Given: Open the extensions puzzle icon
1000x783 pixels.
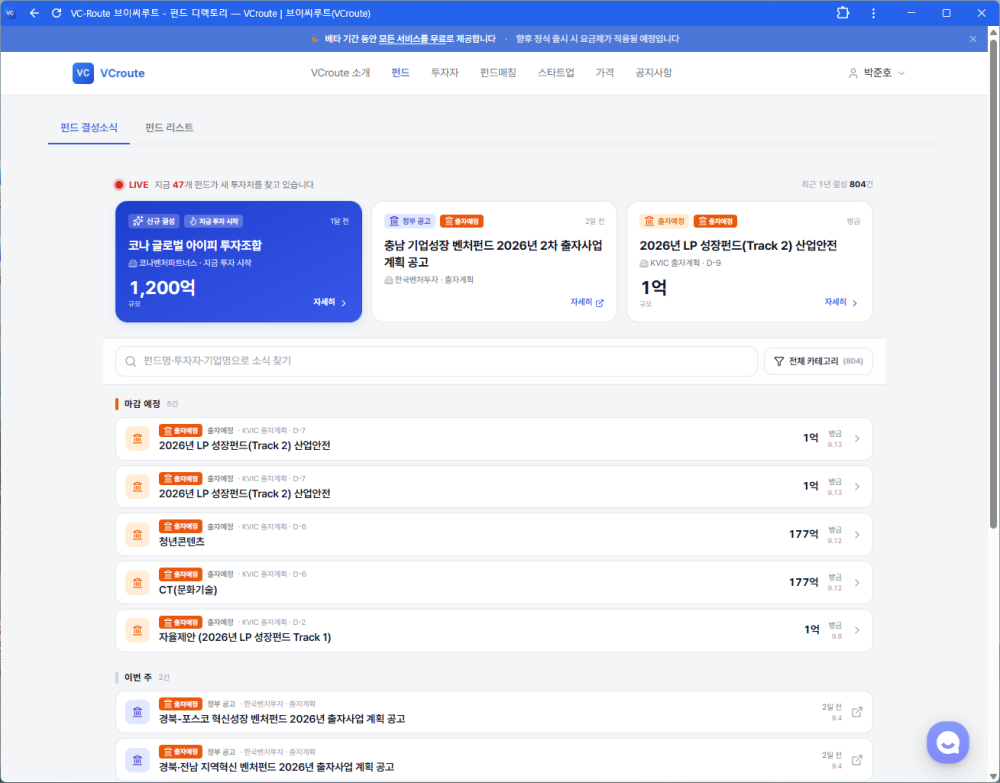Looking at the screenshot, I should [x=842, y=13].
